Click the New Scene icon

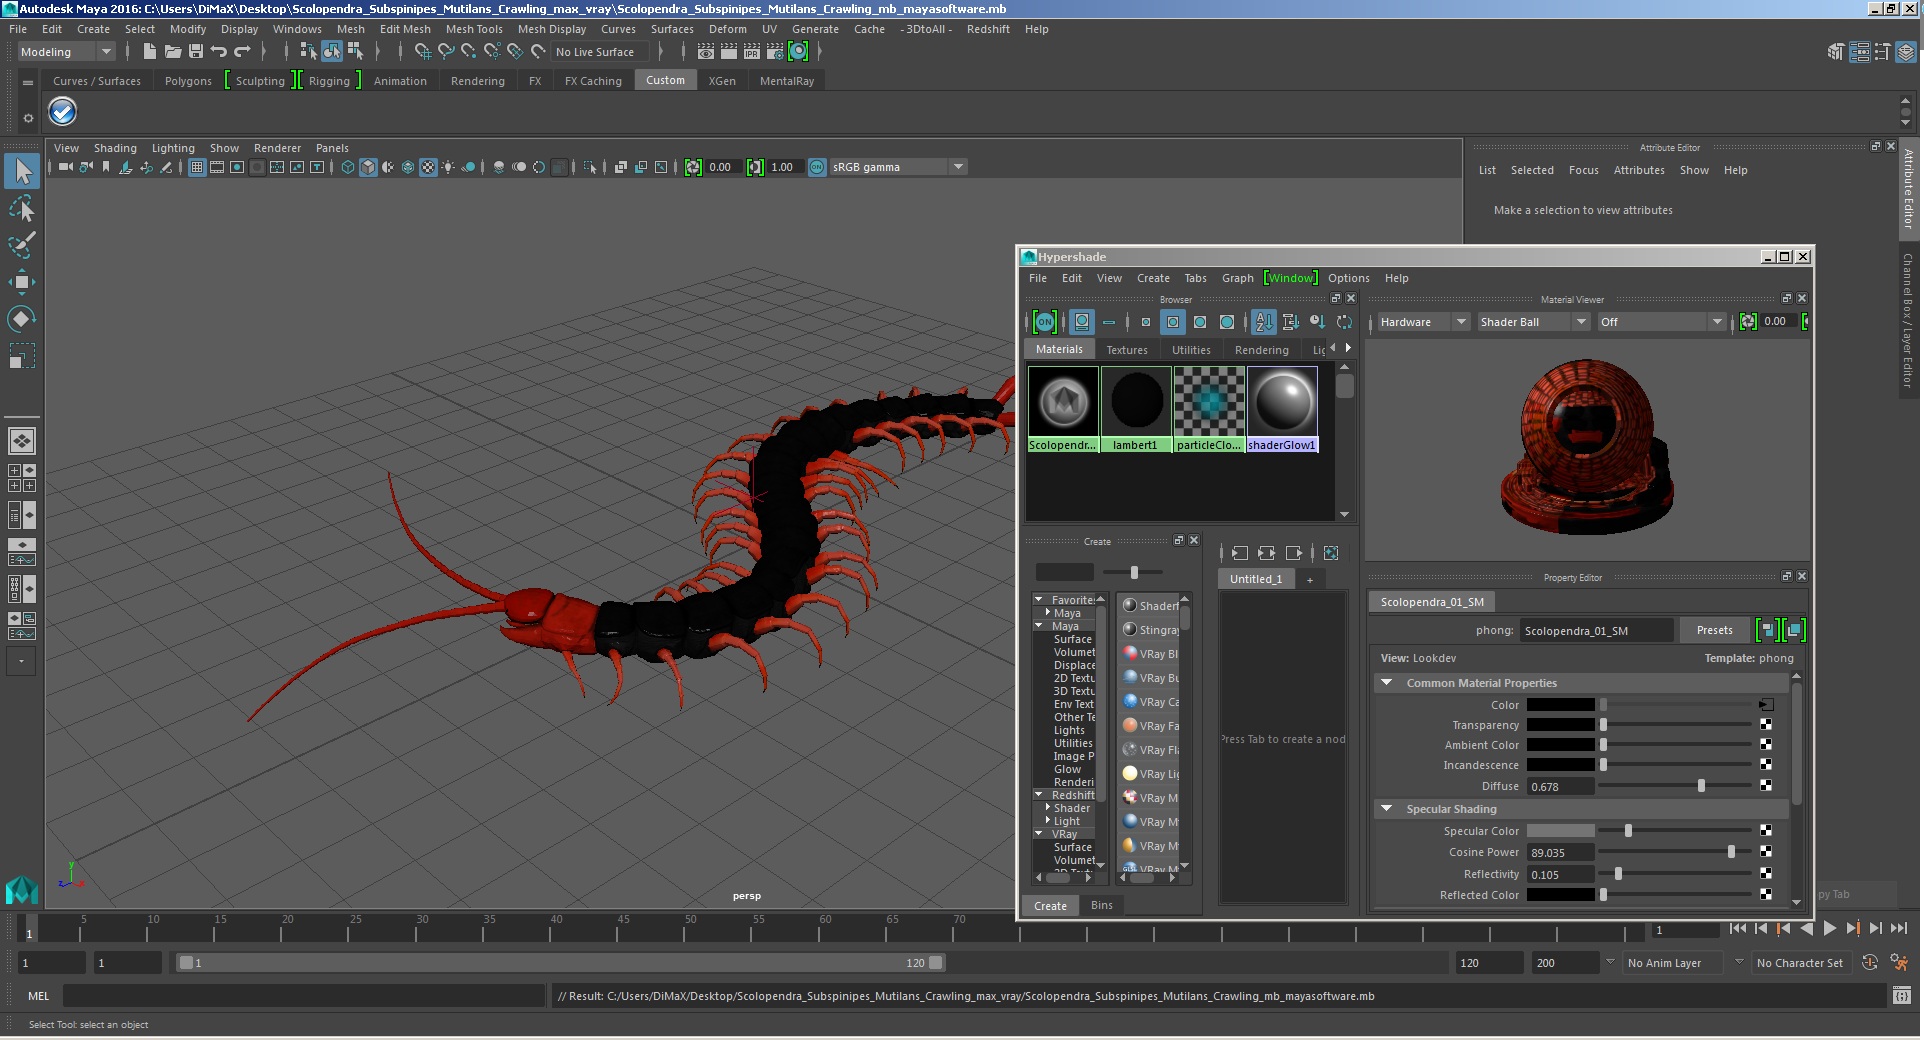(149, 52)
